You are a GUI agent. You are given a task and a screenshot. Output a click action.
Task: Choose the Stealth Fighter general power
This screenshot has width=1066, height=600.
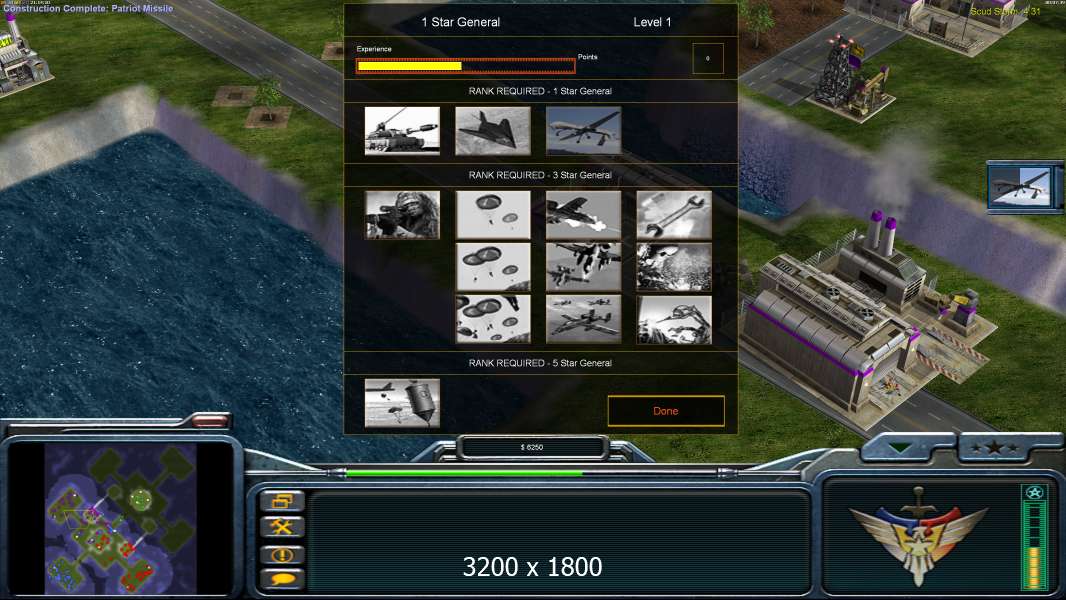click(493, 130)
